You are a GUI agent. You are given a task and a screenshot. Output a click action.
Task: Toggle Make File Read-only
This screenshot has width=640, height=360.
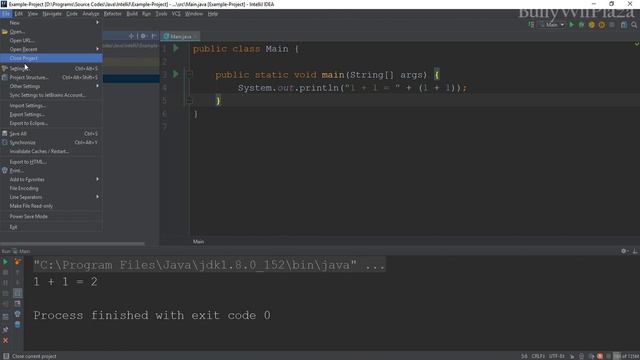coord(51,206)
